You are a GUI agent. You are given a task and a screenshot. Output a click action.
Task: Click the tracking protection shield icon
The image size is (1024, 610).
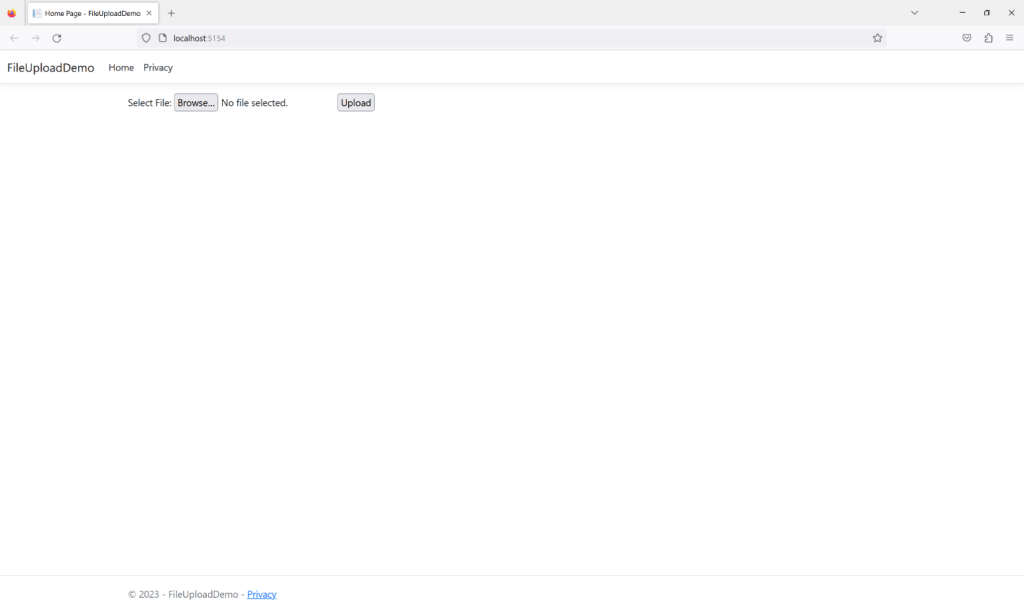tap(146, 38)
